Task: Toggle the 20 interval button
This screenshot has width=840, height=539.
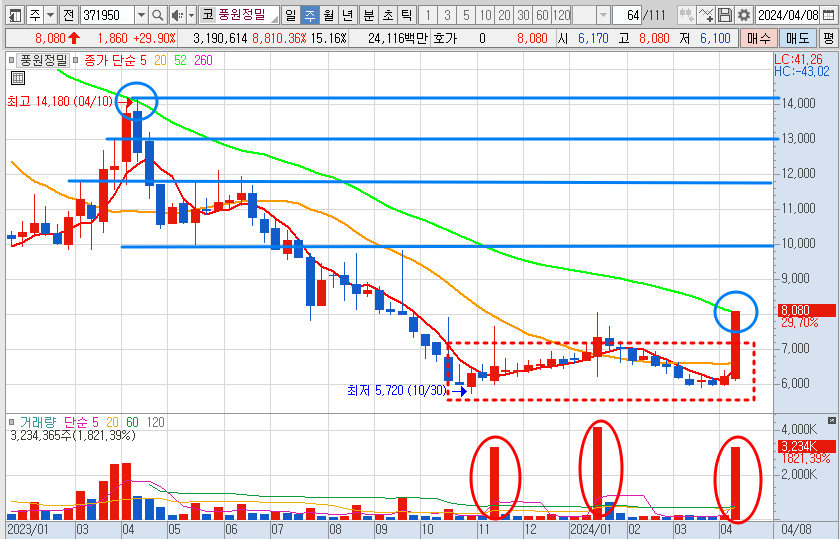Action: pos(505,15)
